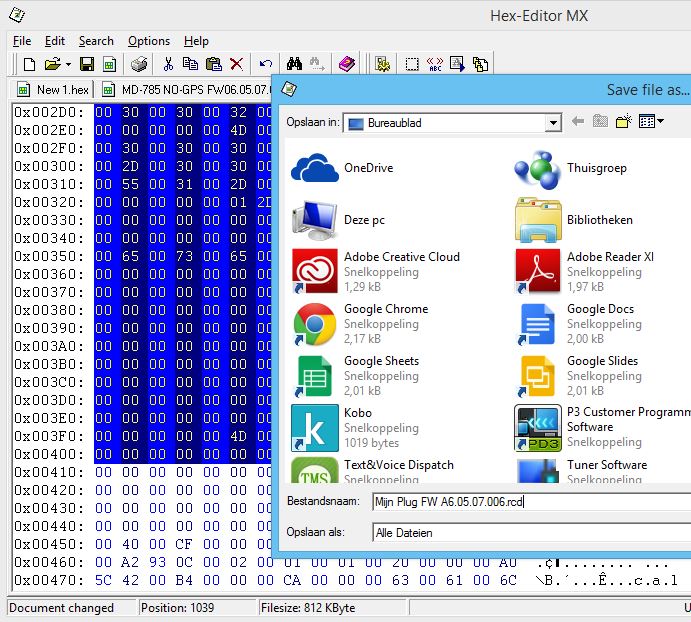Select the Google Sheets shortcut

click(x=355, y=376)
